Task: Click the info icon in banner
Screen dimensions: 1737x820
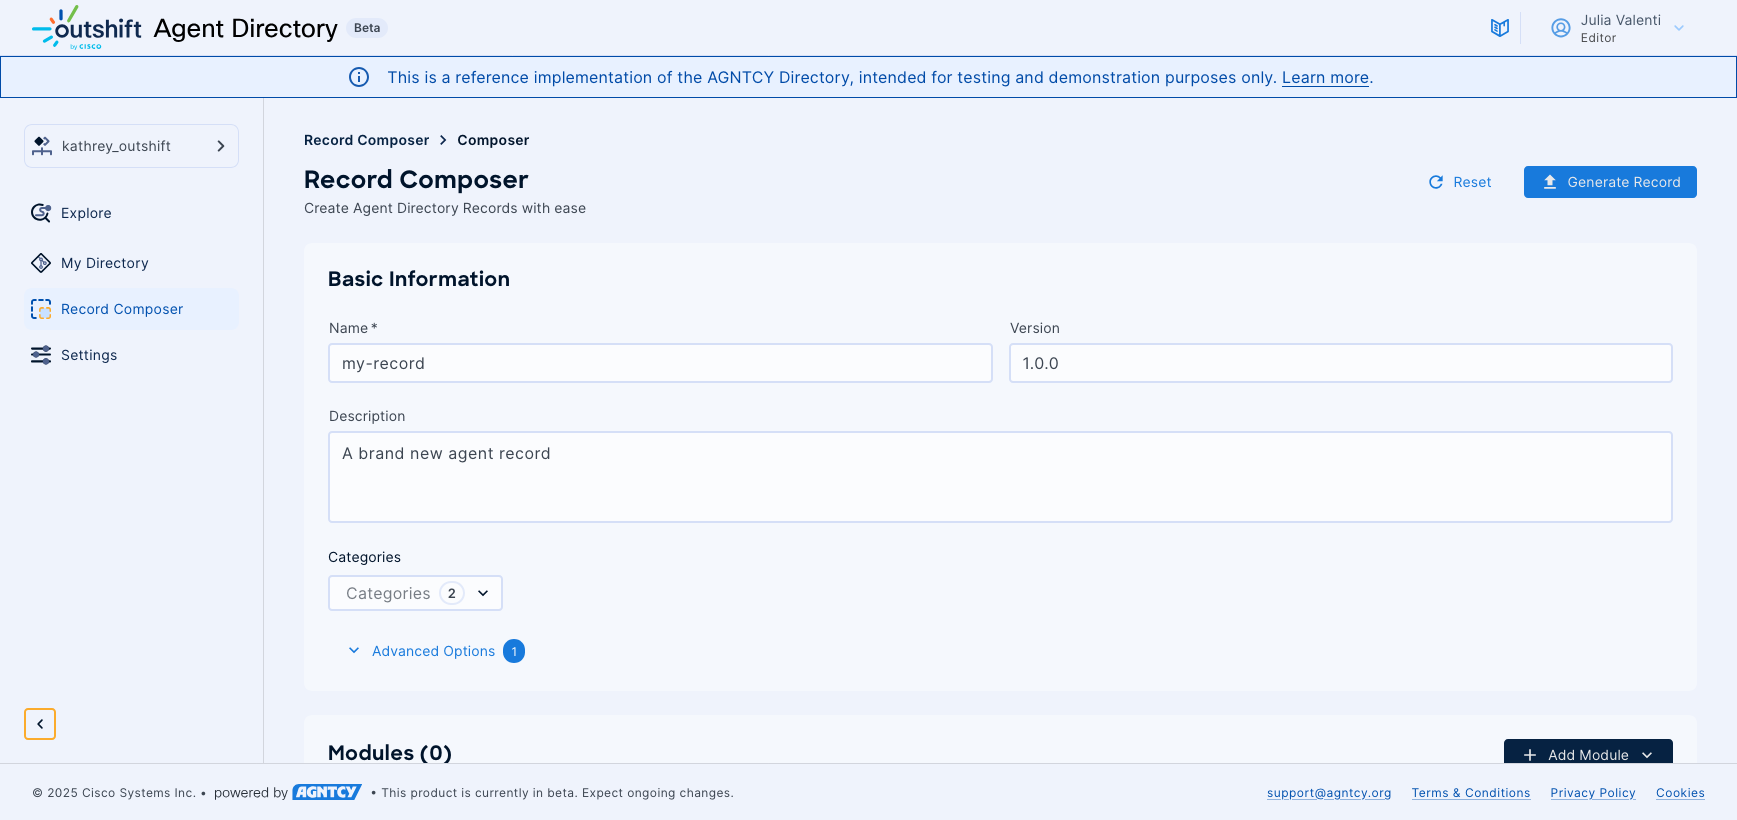Action: [x=359, y=77]
